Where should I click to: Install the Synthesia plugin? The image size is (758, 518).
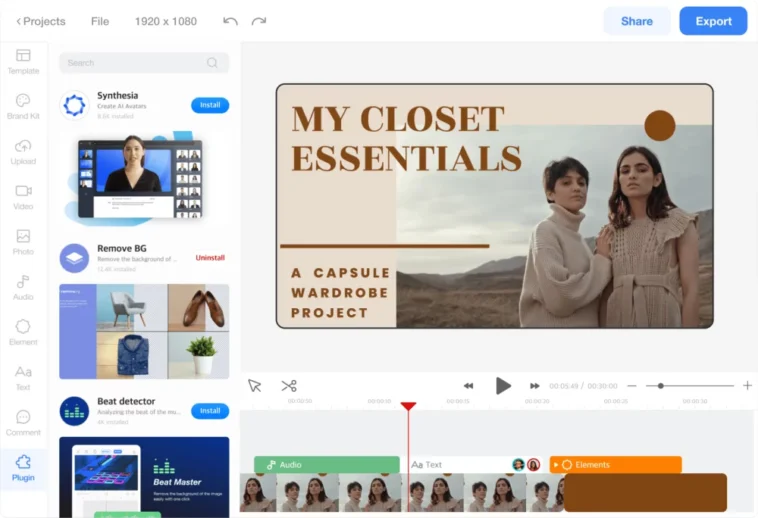[210, 105]
